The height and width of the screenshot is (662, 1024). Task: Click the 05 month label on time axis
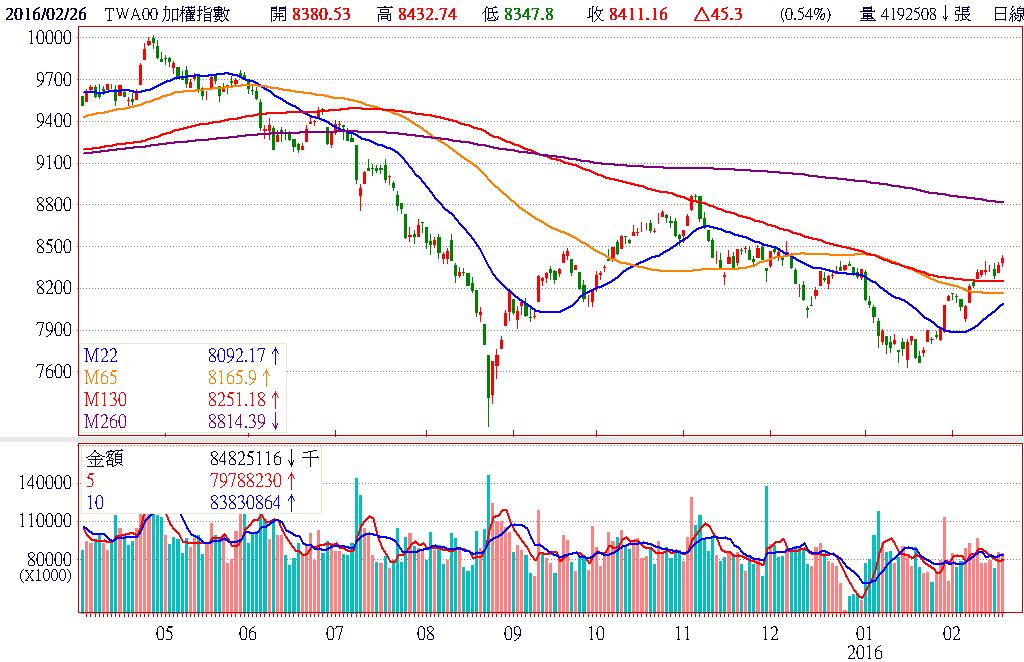tap(165, 633)
